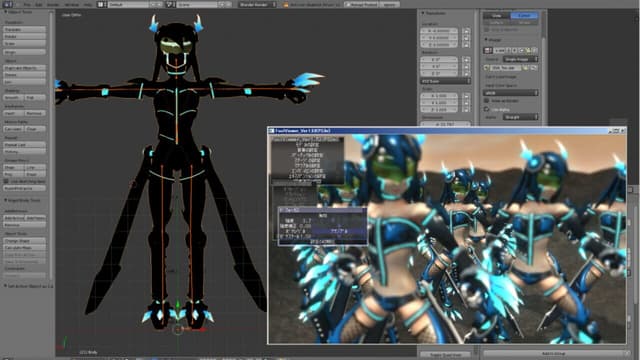The height and width of the screenshot is (360, 640).
Task: Click the reload image icon
Action: click(534, 68)
